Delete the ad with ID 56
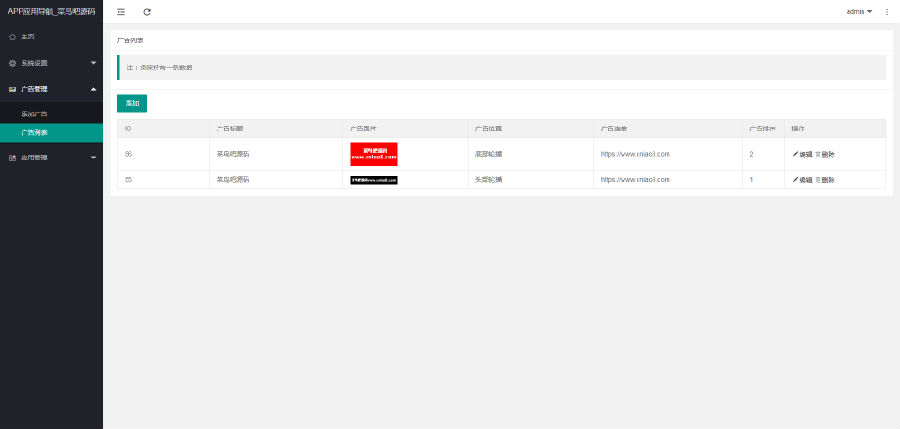 pos(825,154)
